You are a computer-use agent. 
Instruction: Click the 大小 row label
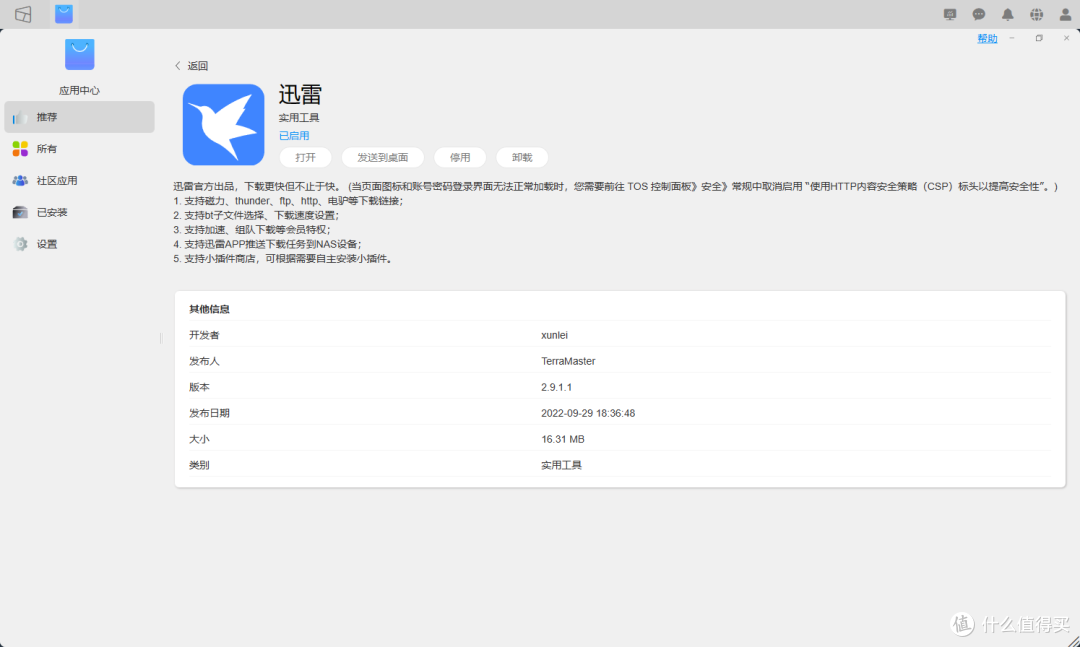(199, 440)
